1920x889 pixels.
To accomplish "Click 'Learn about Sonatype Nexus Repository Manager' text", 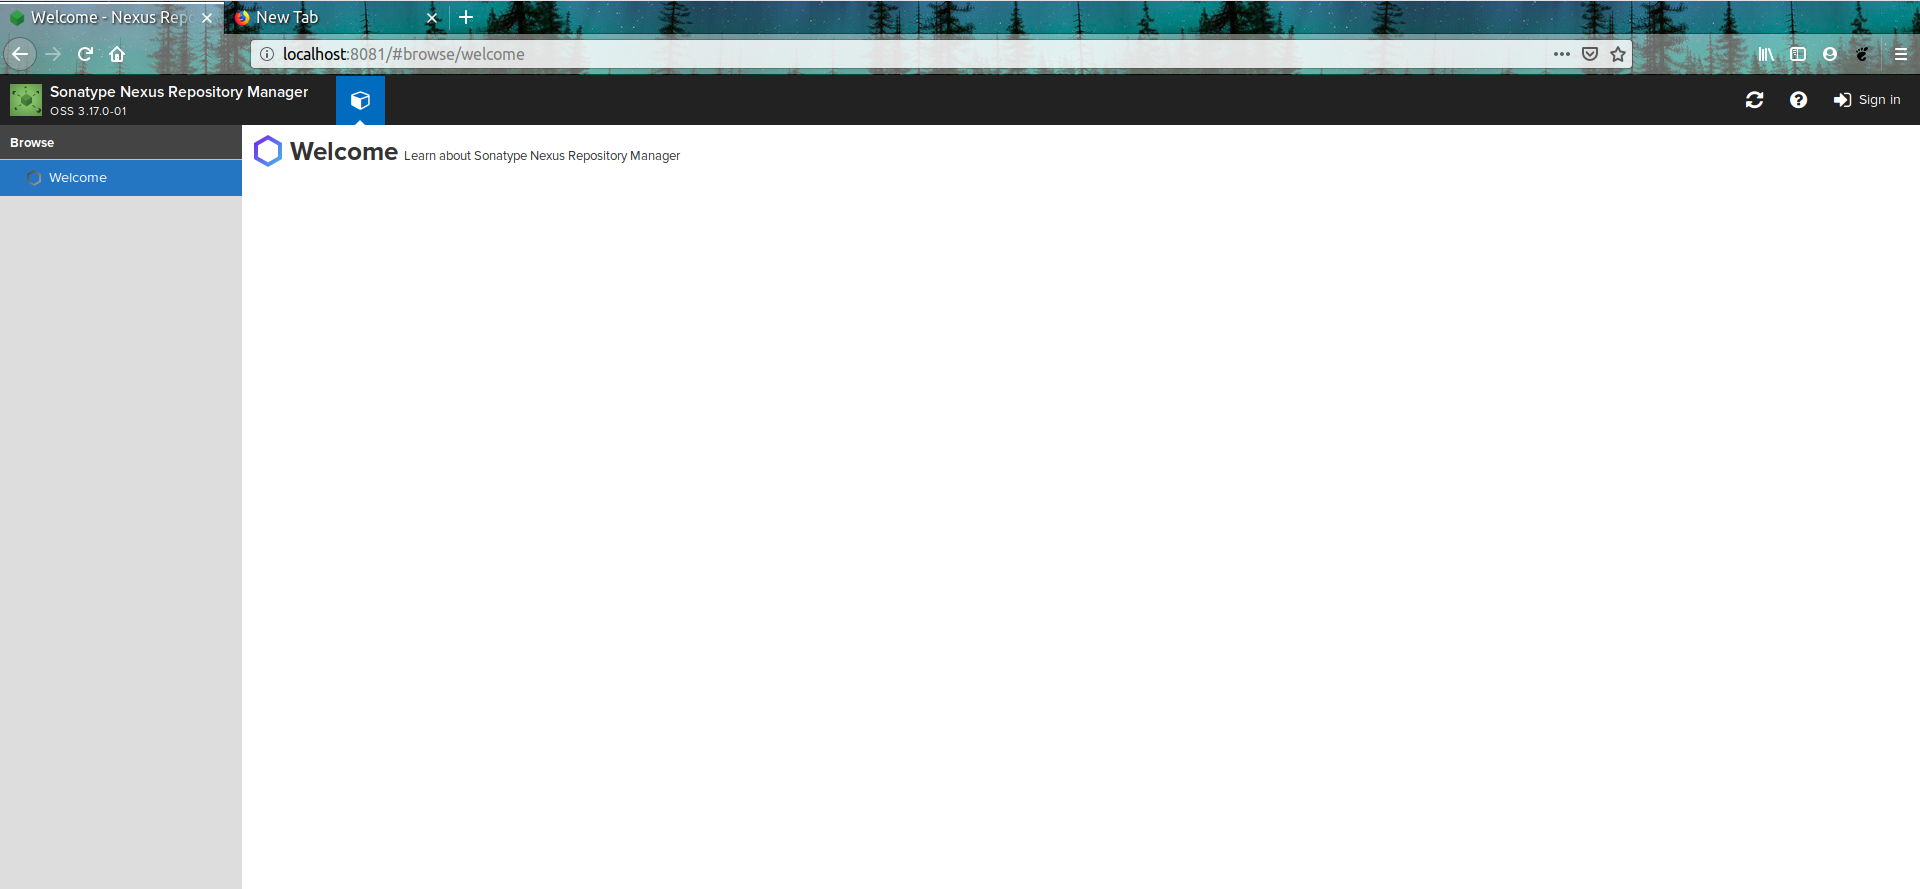I will [542, 156].
